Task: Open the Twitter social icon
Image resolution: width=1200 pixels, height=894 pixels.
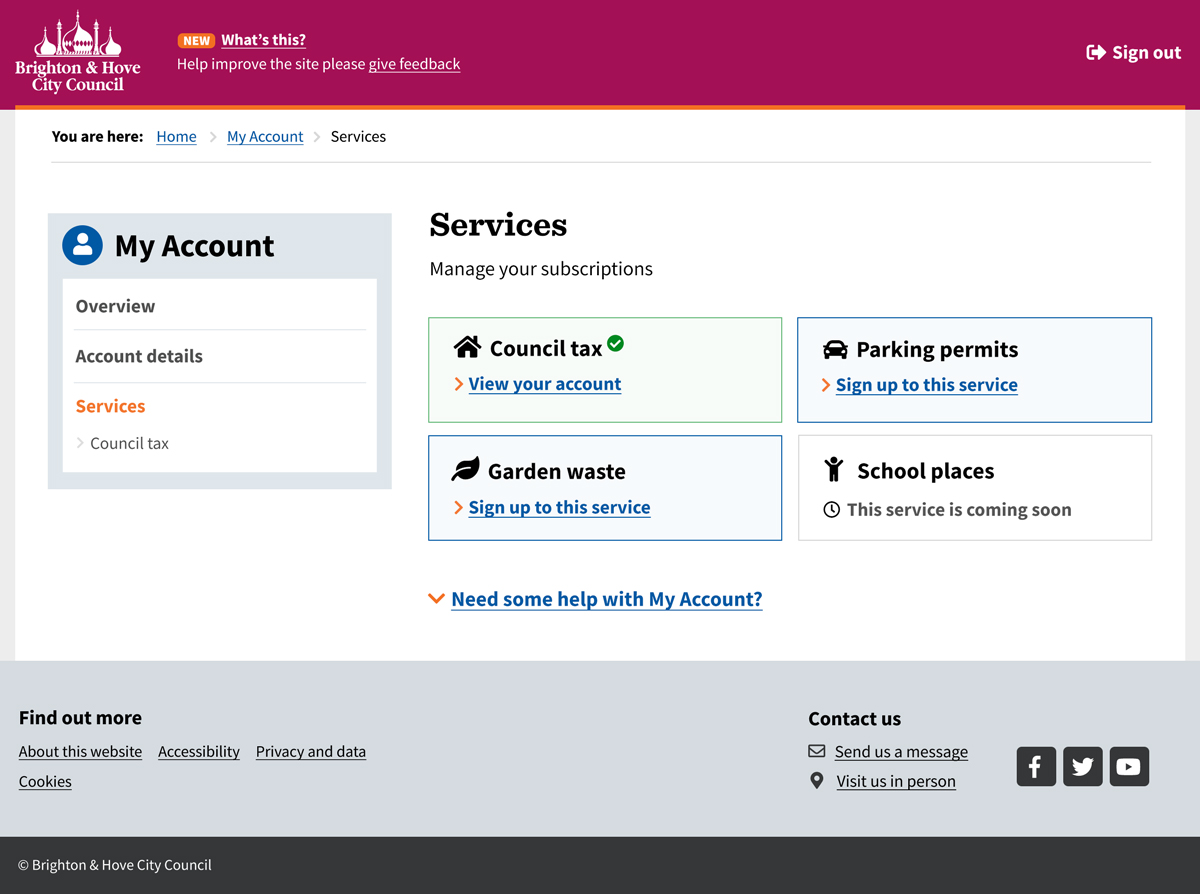Action: [x=1082, y=767]
